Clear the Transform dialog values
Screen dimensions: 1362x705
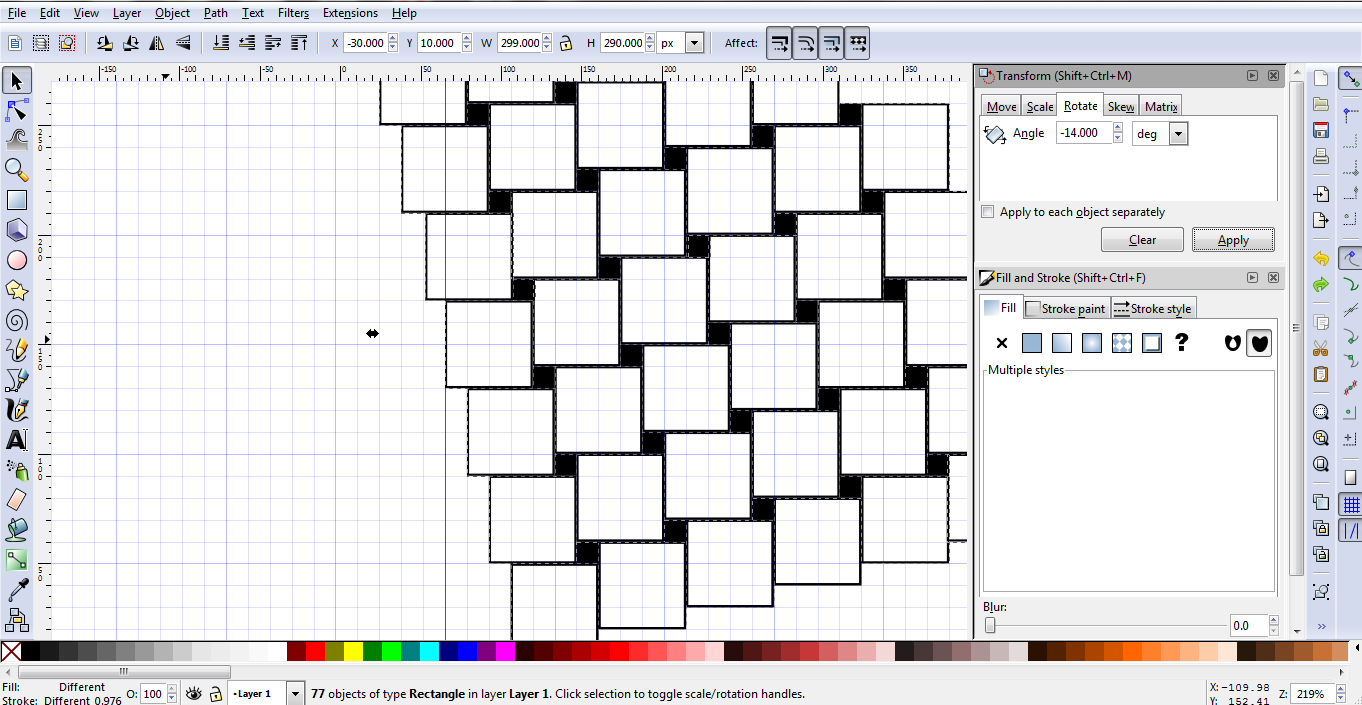pos(1142,239)
